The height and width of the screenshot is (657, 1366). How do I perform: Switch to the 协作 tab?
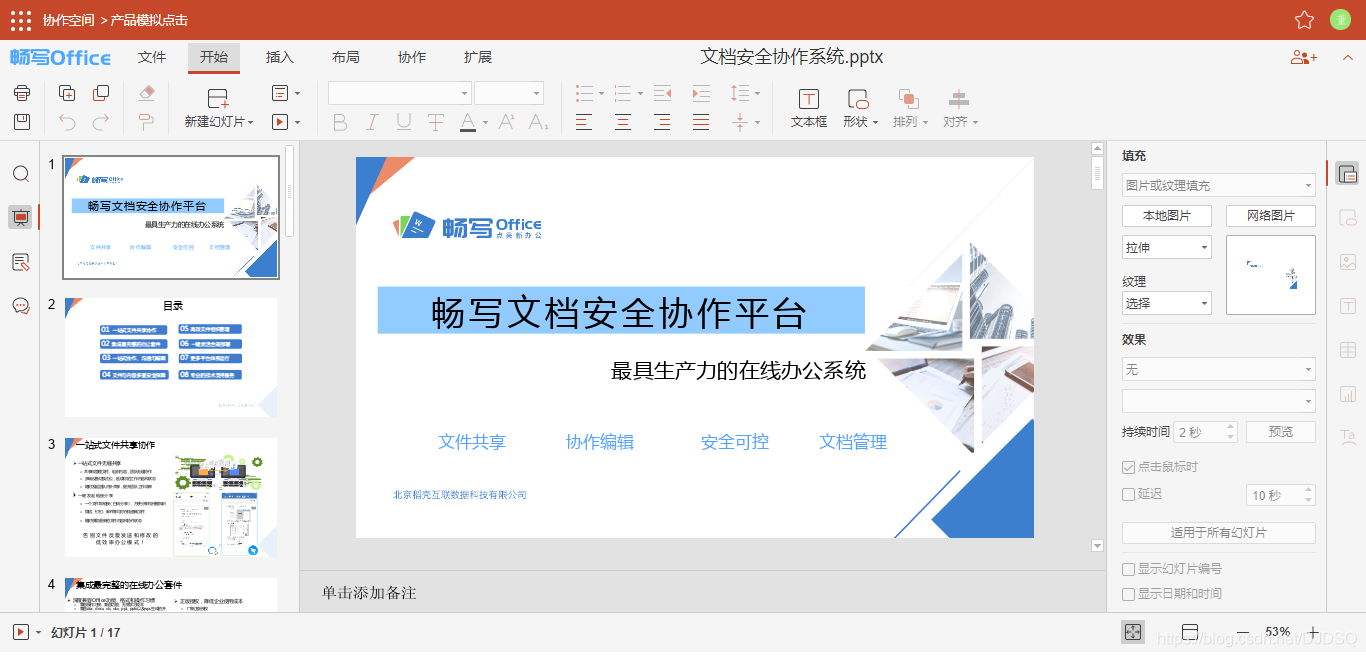[412, 57]
